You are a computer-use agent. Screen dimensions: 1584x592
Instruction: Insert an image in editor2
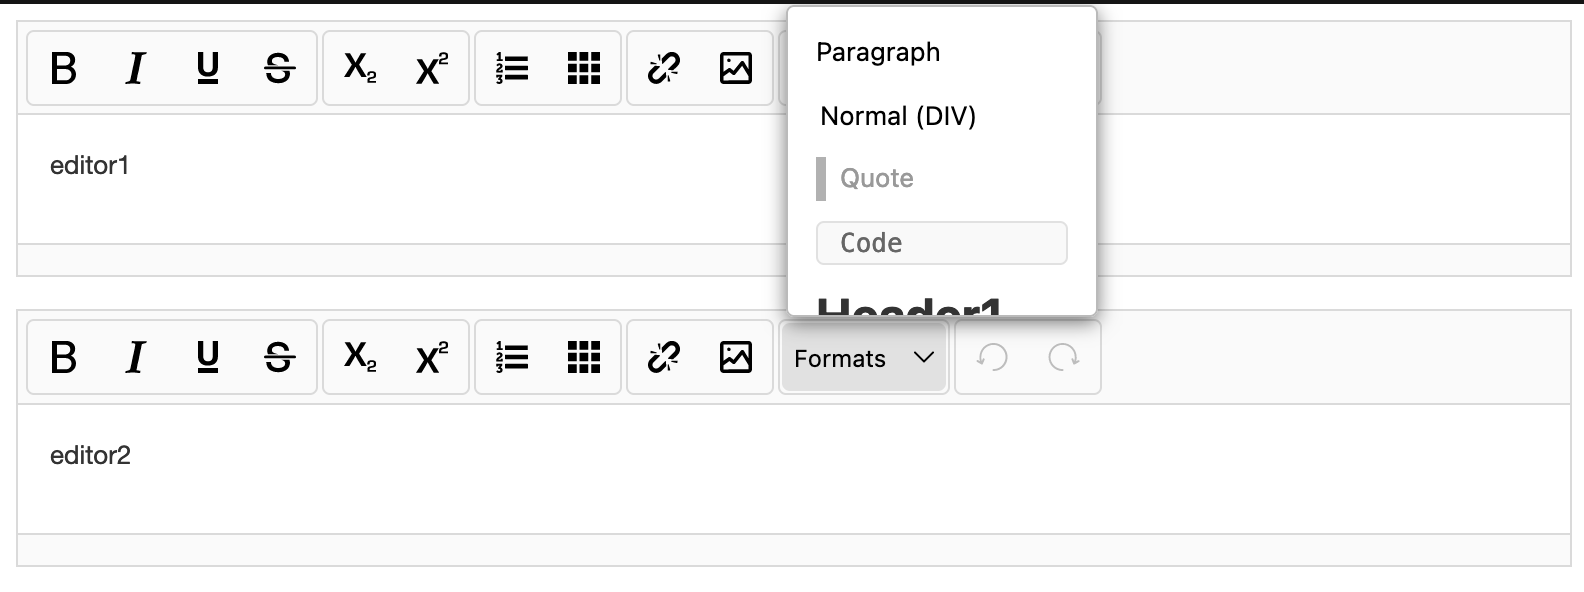pos(736,357)
